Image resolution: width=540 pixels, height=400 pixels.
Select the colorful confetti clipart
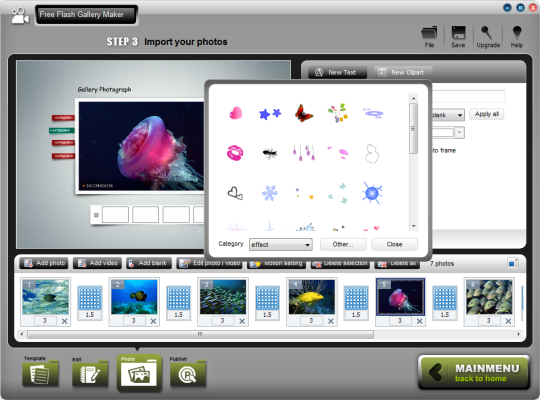(338, 113)
